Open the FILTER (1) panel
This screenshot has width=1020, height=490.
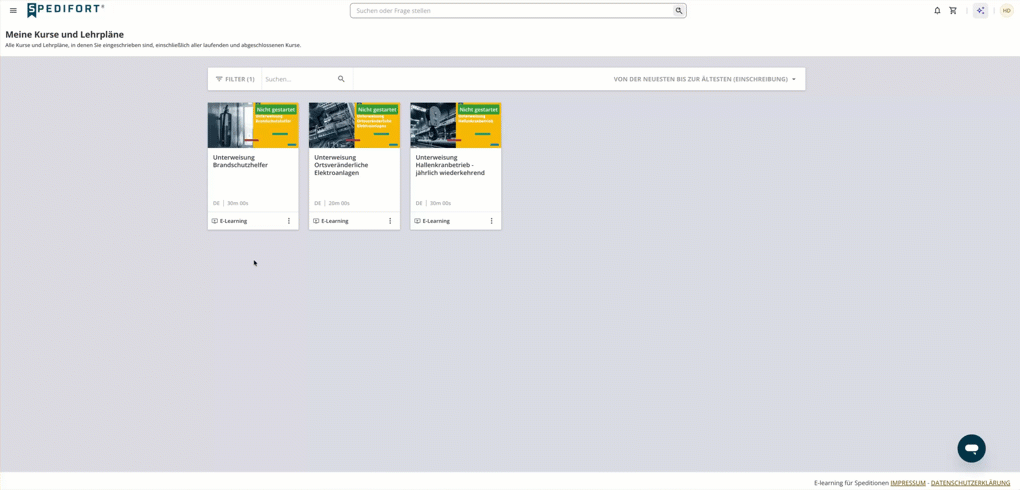[x=235, y=79]
